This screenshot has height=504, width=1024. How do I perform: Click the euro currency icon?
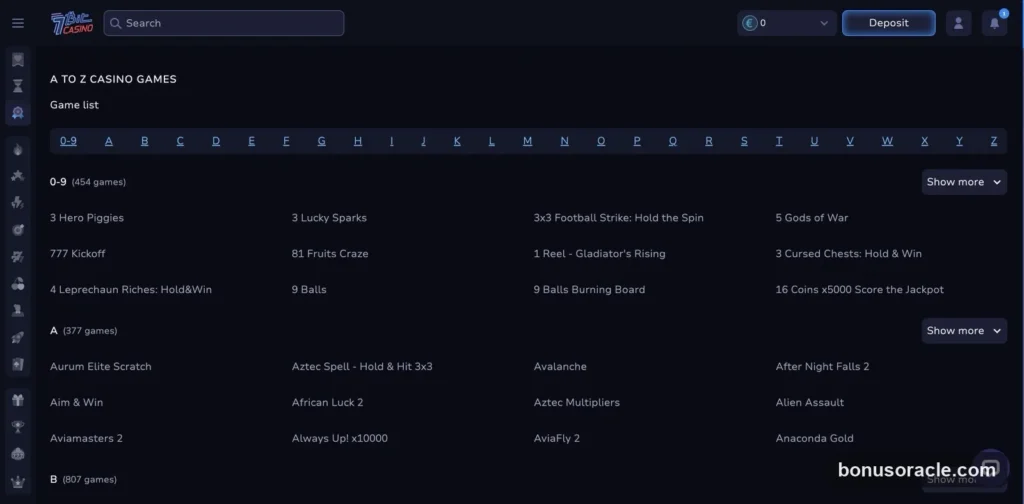(750, 23)
